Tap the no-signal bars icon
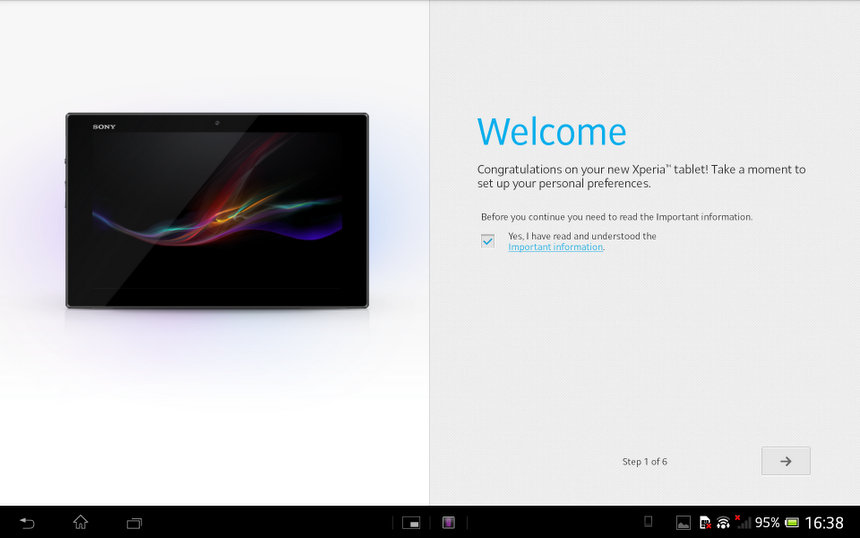Viewport: 860px width, 538px height. pyautogui.click(x=743, y=522)
